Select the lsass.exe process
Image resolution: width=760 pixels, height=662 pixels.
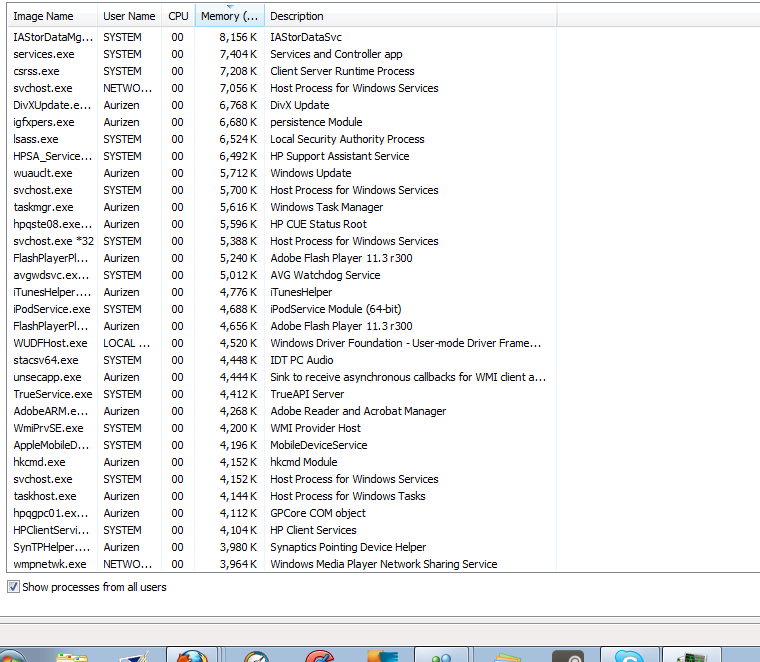(282, 139)
